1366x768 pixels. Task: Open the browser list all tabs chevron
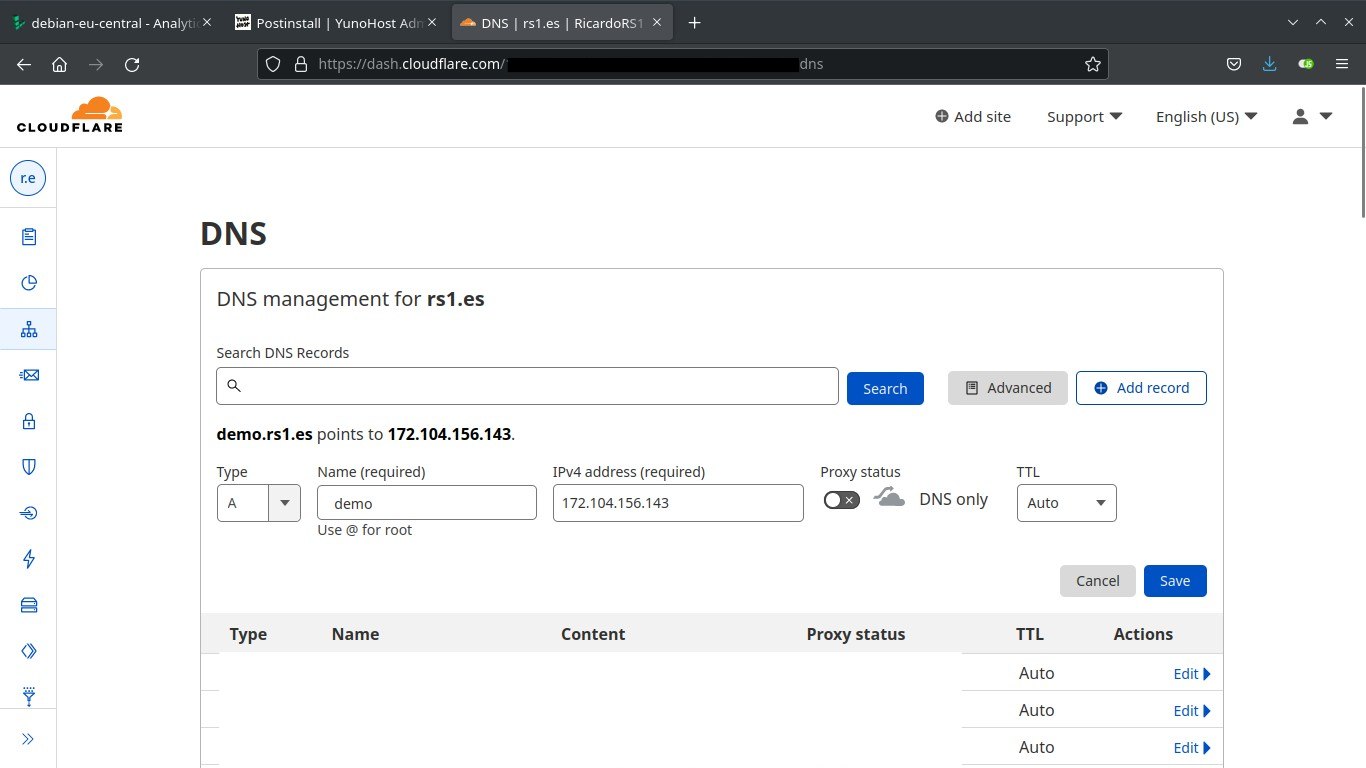(x=1292, y=22)
